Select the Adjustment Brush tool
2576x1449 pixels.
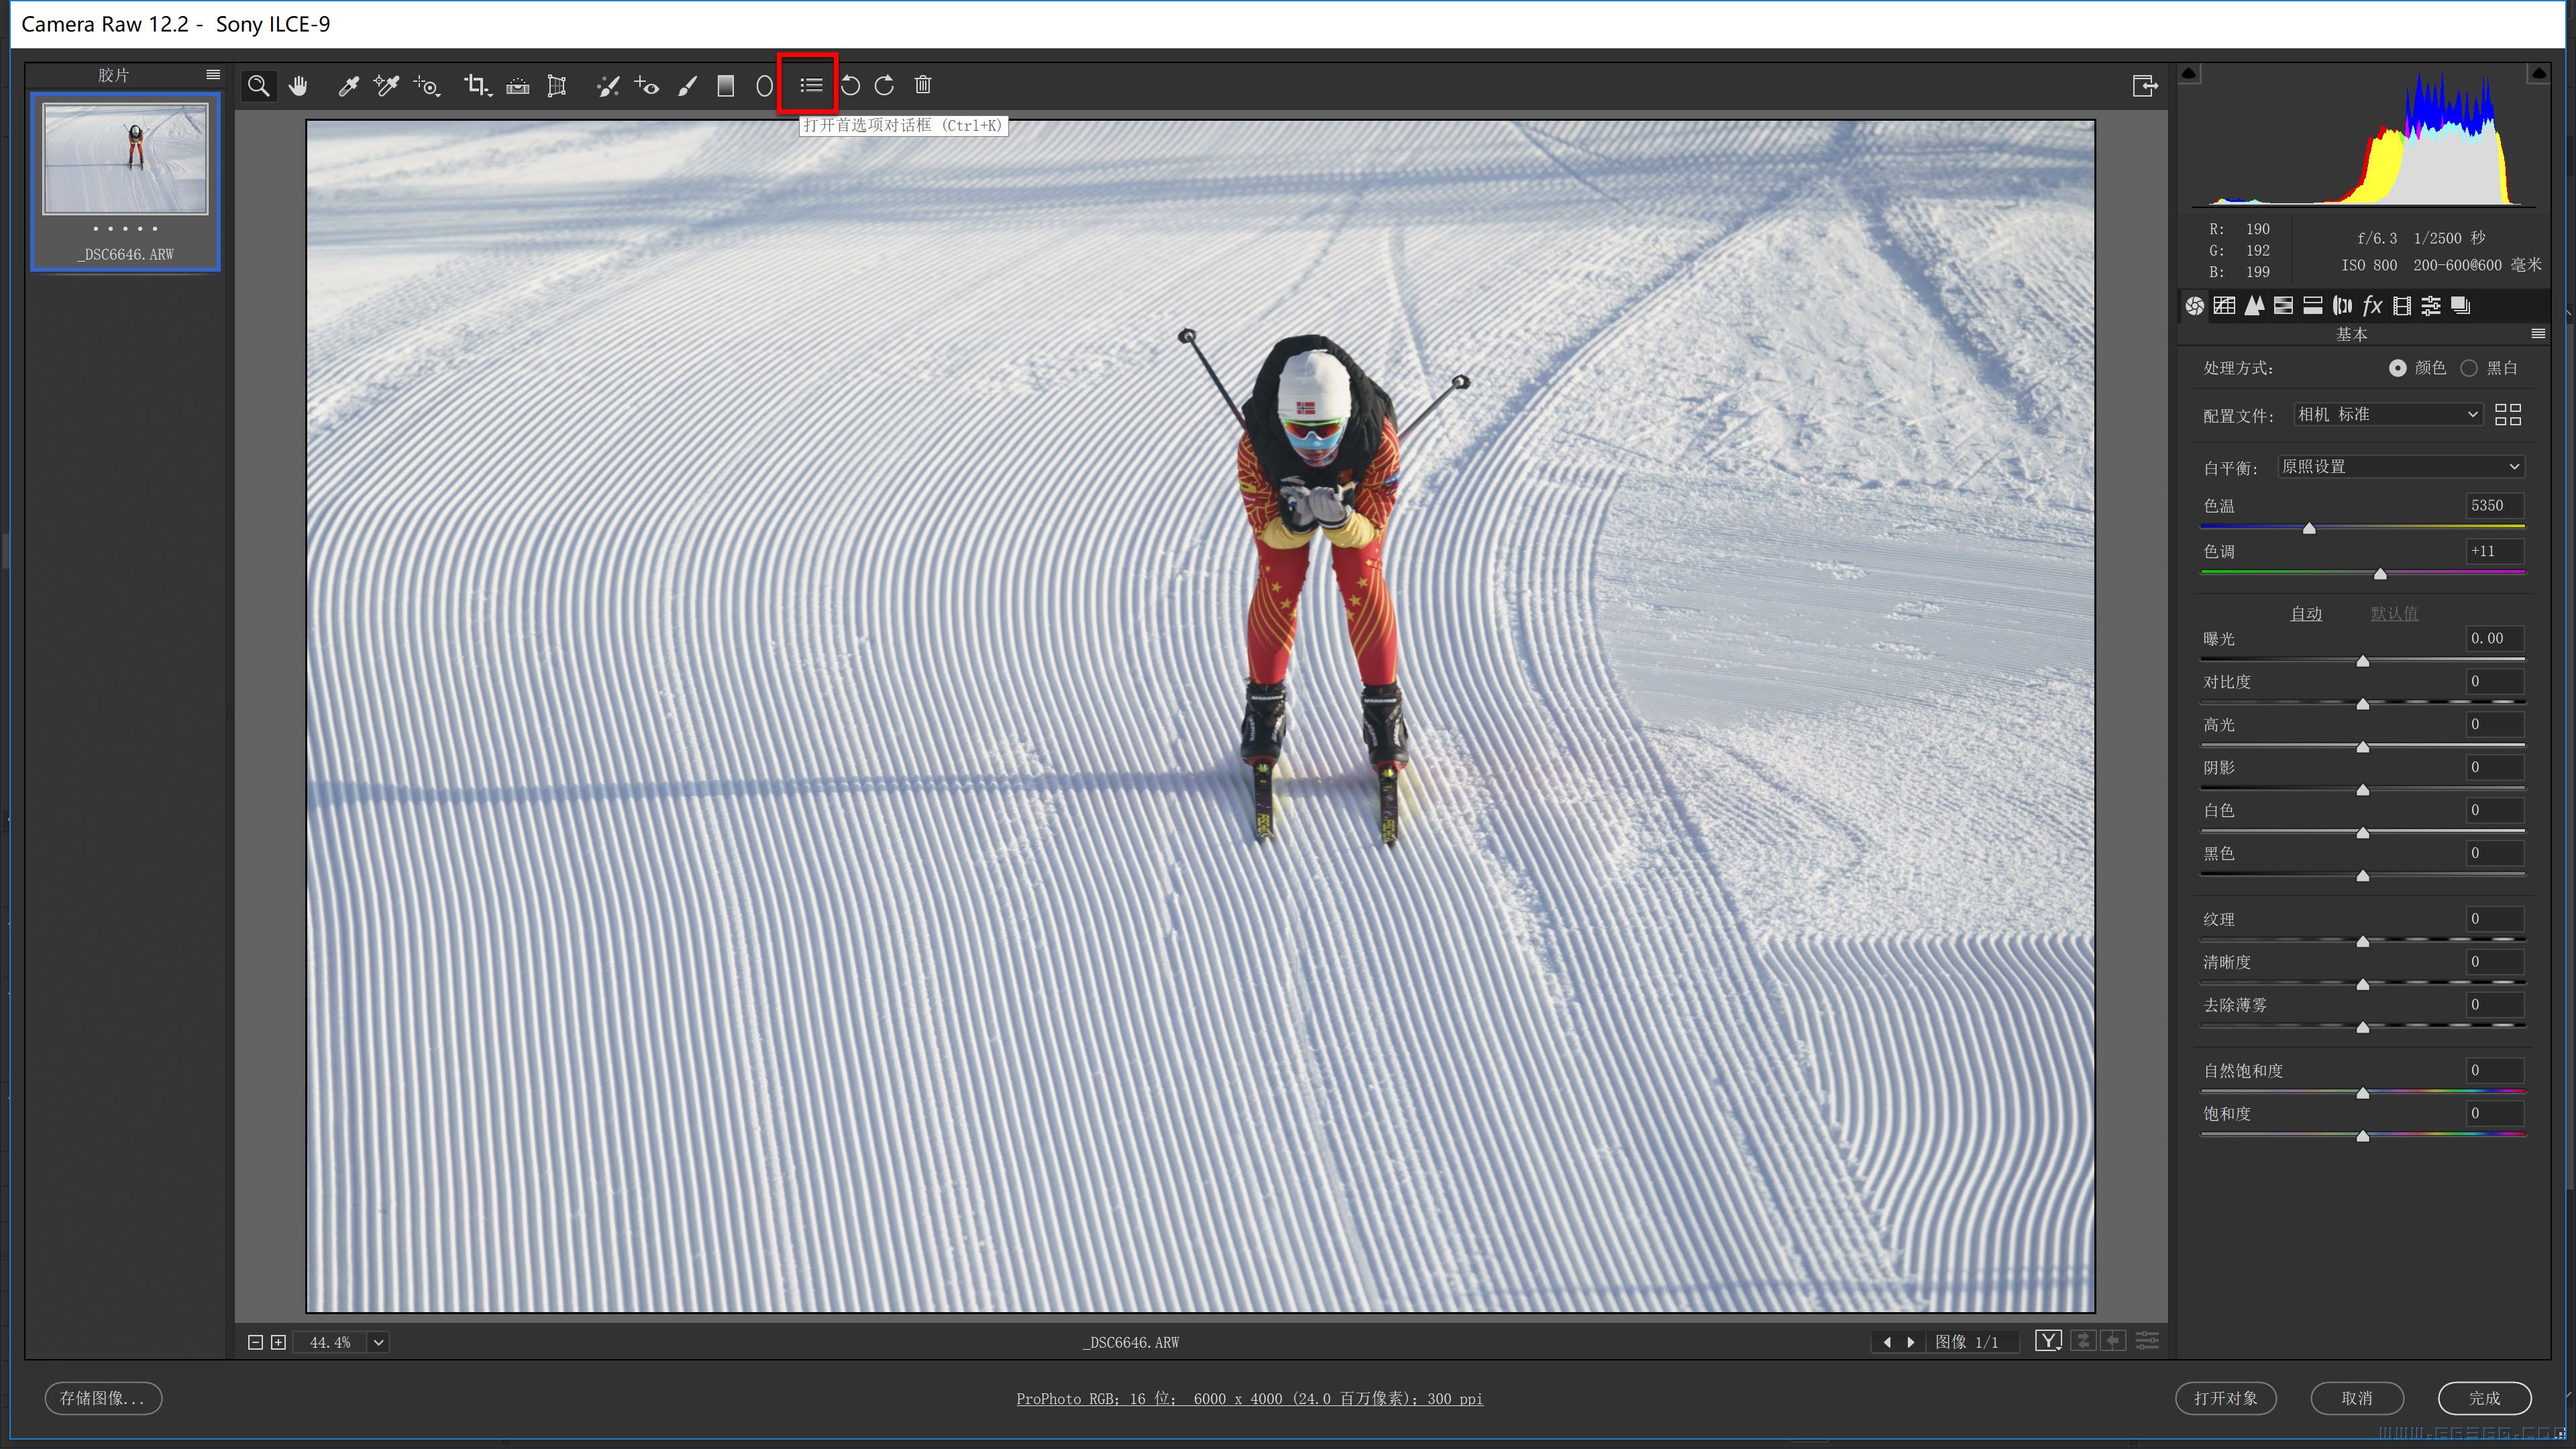click(x=687, y=86)
